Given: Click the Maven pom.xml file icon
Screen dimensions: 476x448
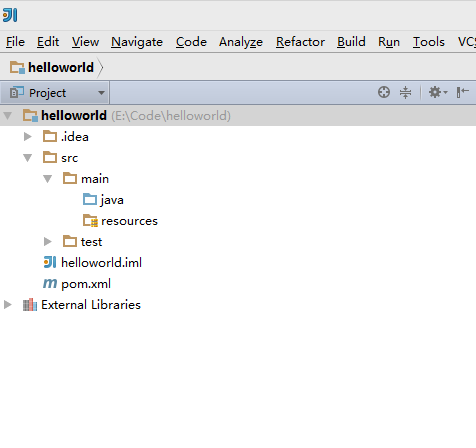Looking at the screenshot, I should click(x=50, y=284).
